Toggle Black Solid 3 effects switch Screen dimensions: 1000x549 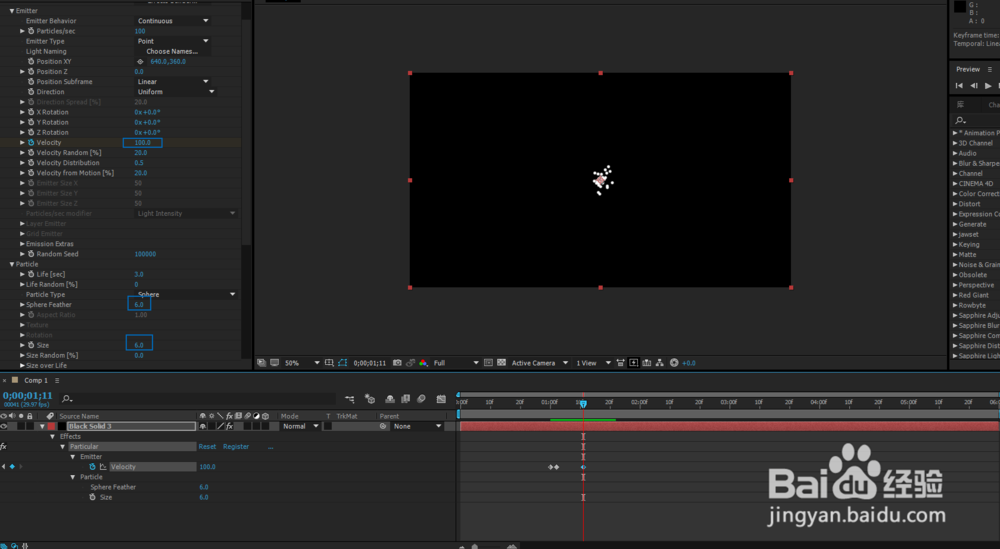(230, 427)
